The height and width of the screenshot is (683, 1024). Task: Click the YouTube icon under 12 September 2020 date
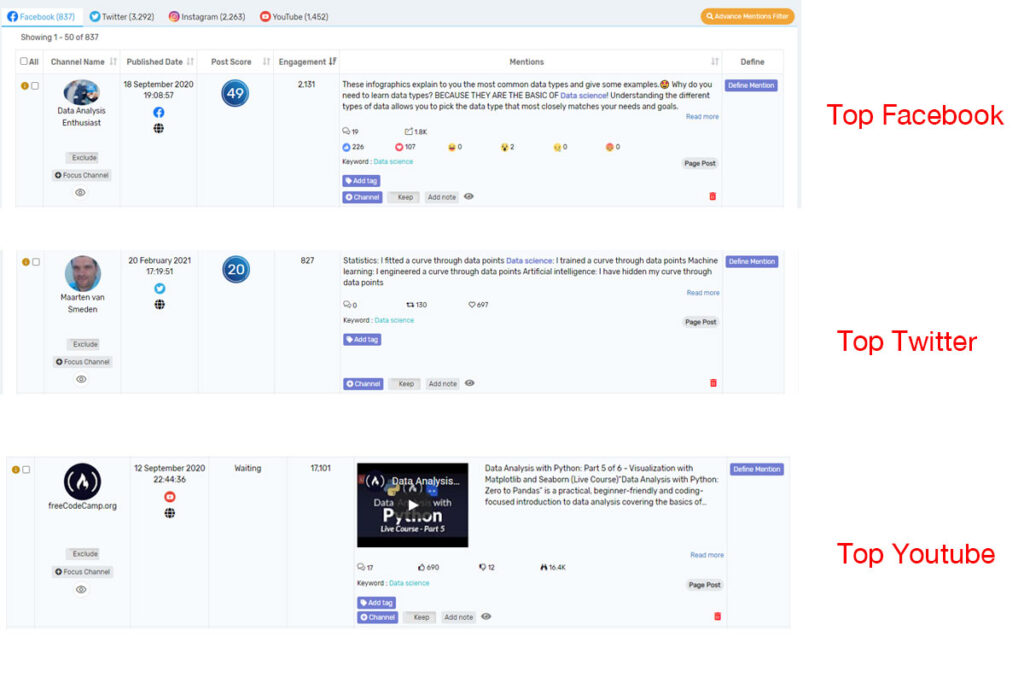[x=169, y=497]
